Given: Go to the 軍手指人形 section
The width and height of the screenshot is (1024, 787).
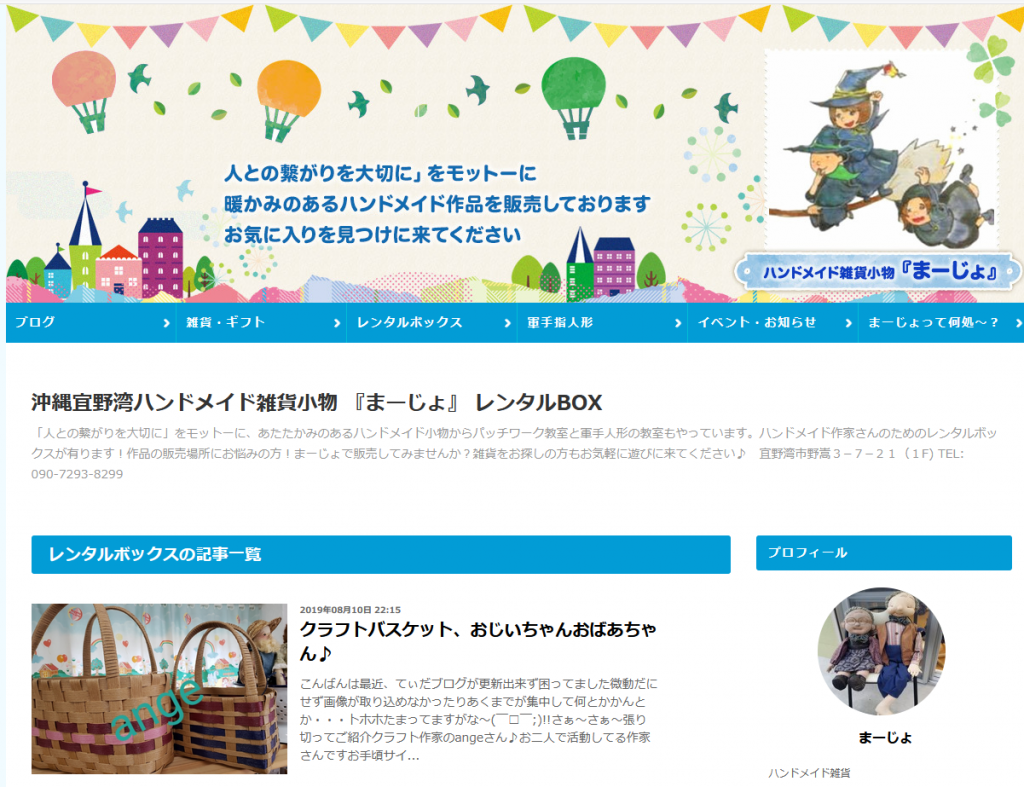Looking at the screenshot, I should coord(602,322).
